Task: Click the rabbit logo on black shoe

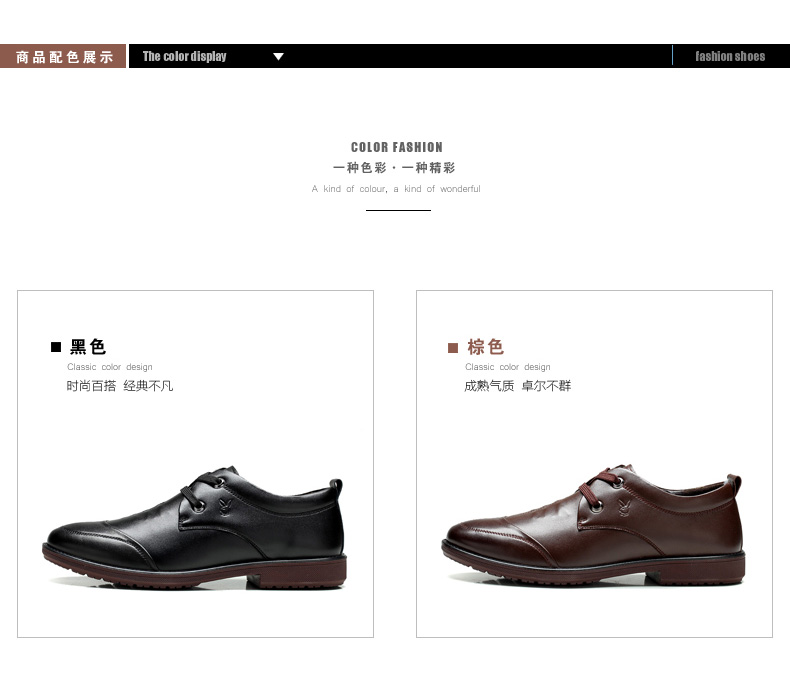Action: coord(225,506)
